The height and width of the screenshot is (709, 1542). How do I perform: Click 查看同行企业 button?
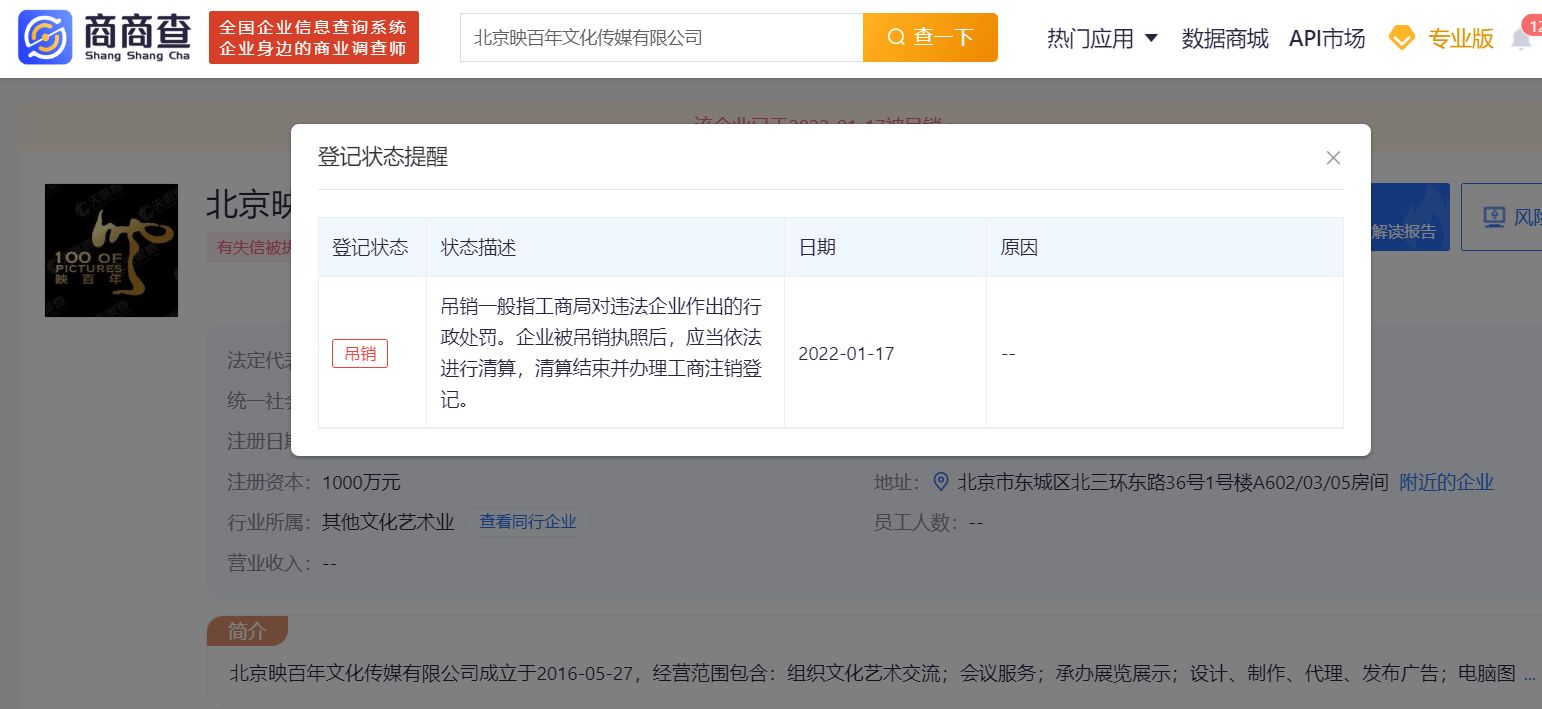click(528, 522)
